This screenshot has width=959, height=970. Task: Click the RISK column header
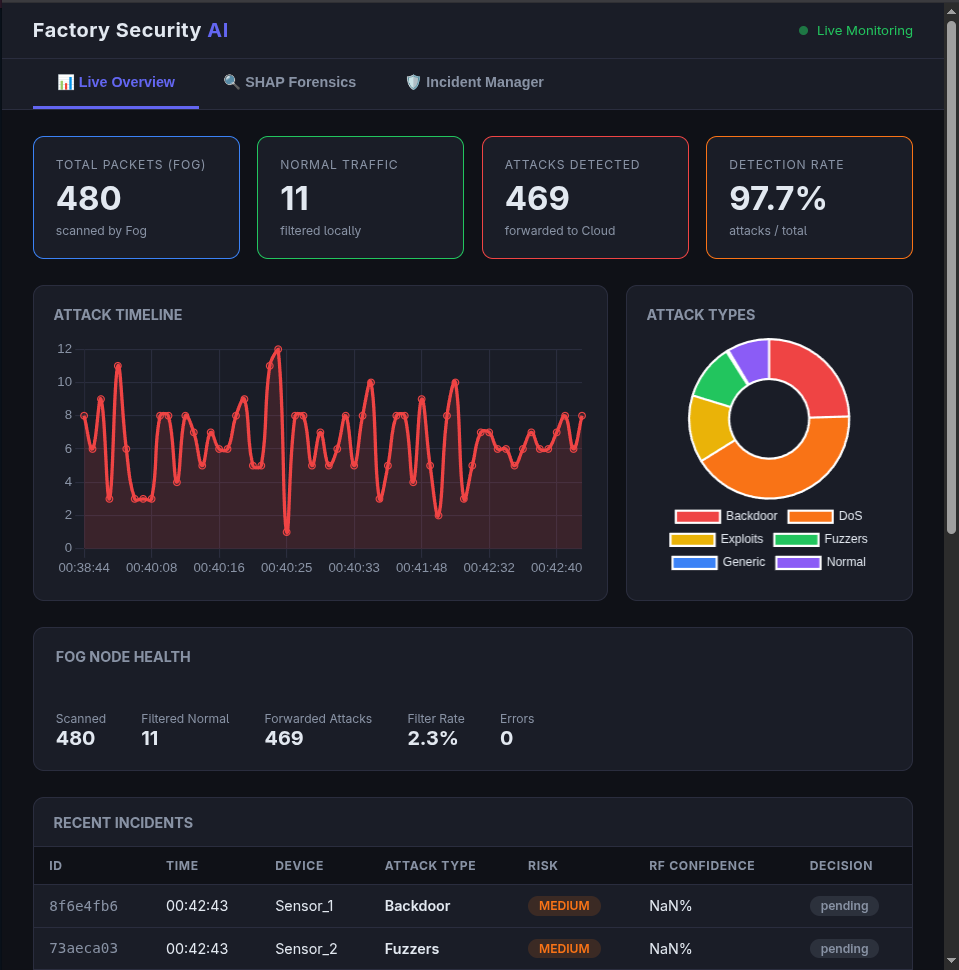click(543, 865)
